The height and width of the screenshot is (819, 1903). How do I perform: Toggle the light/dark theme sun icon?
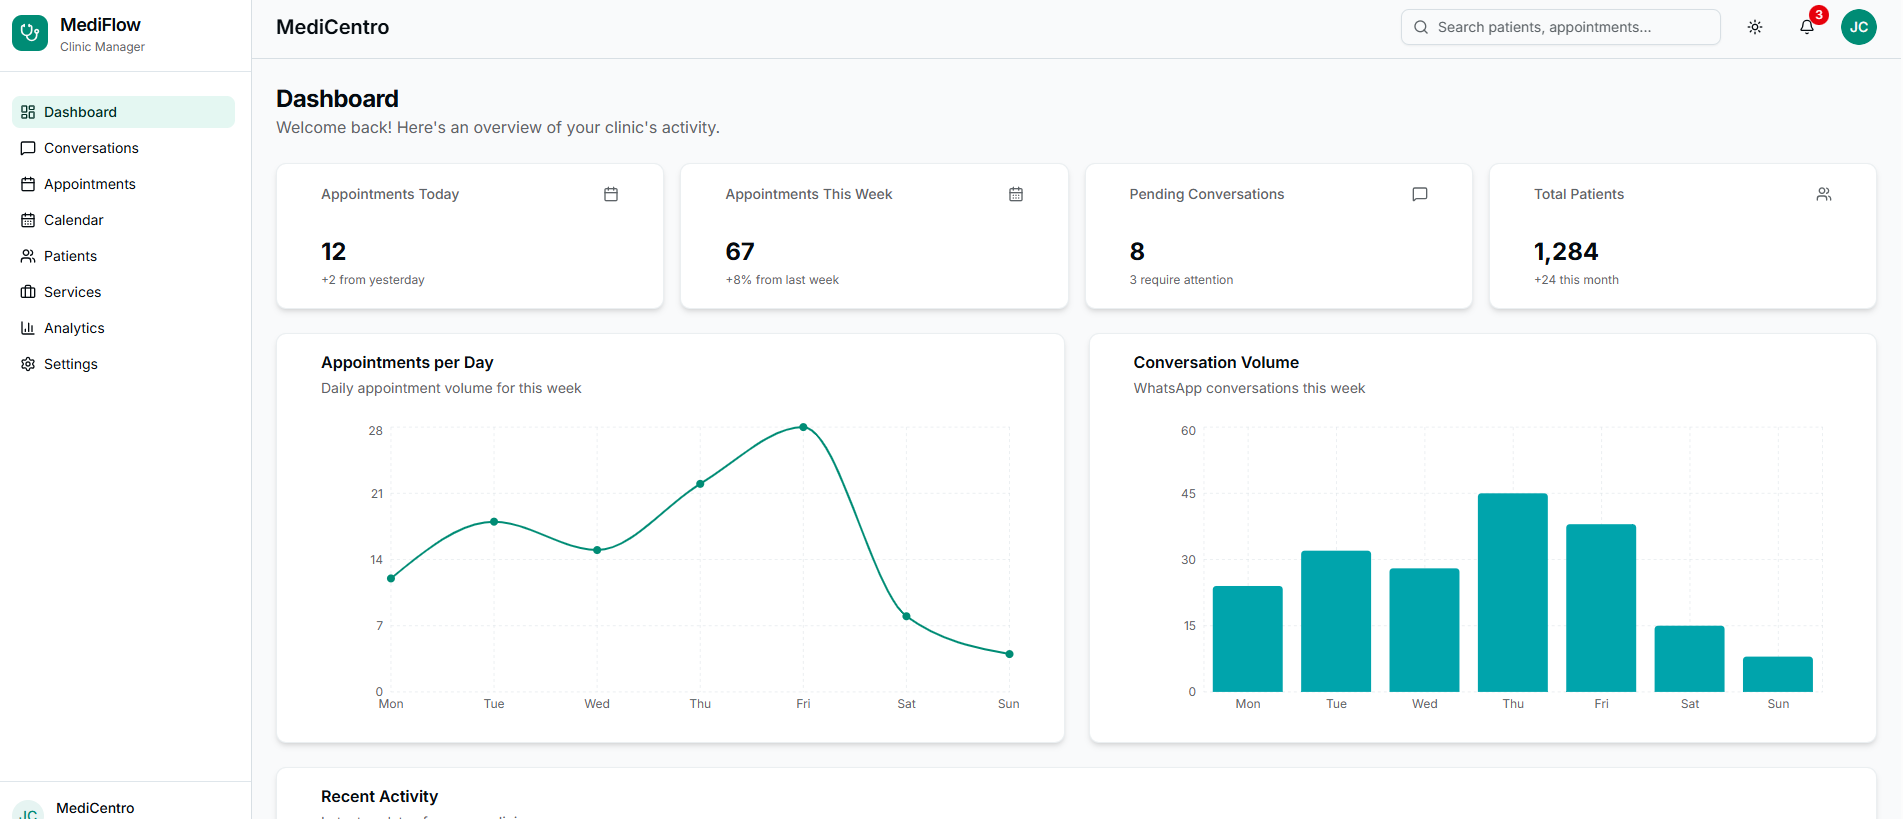(x=1755, y=27)
